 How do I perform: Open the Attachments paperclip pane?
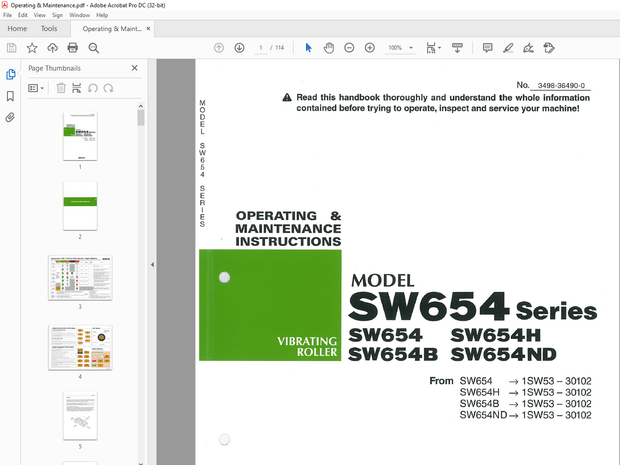pyautogui.click(x=10, y=117)
